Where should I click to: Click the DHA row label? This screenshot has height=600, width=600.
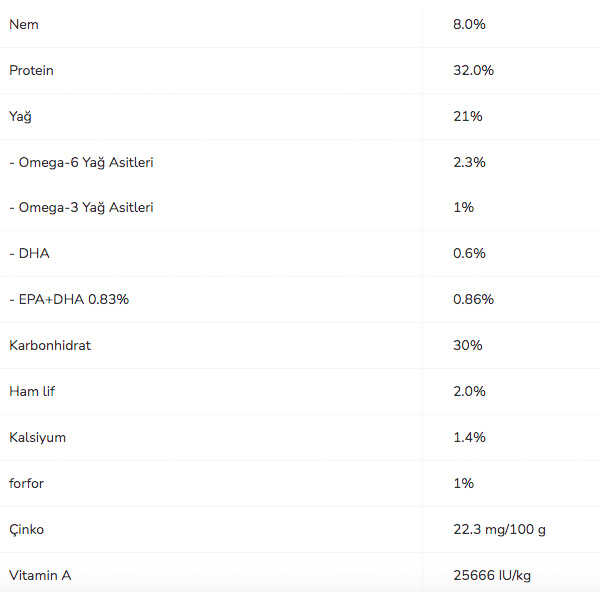point(29,254)
